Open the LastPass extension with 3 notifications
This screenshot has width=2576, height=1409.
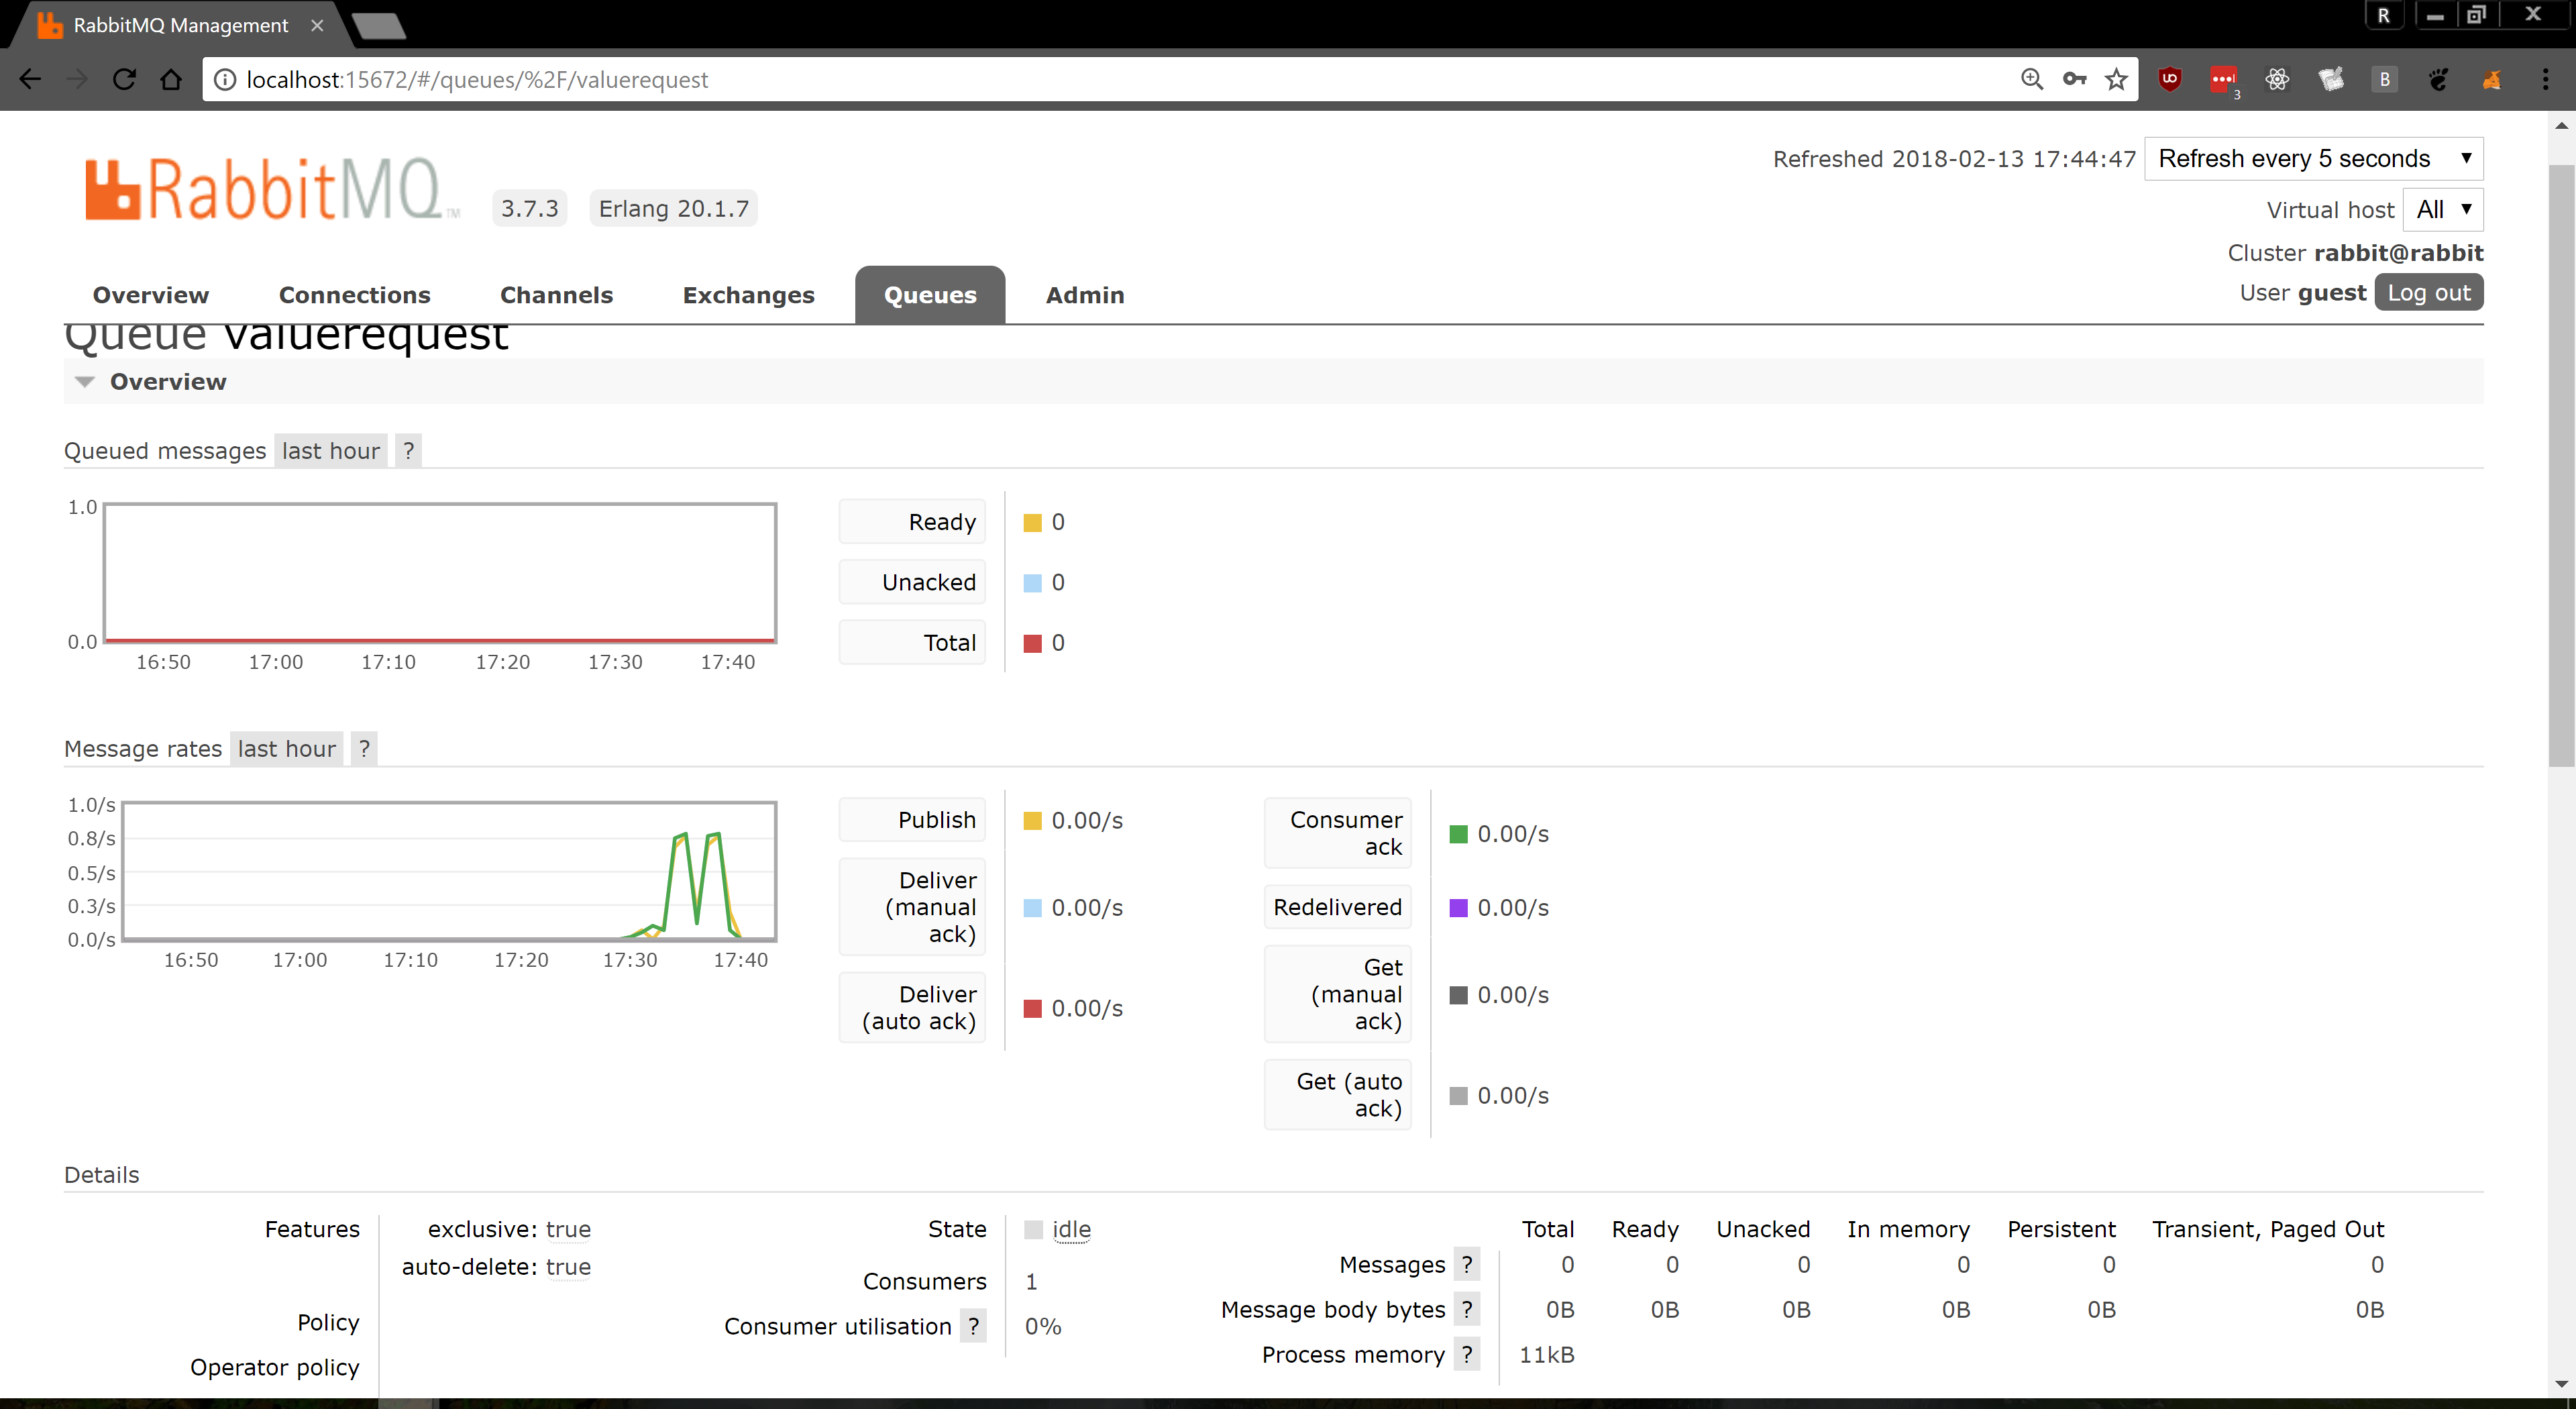pyautogui.click(x=2225, y=79)
